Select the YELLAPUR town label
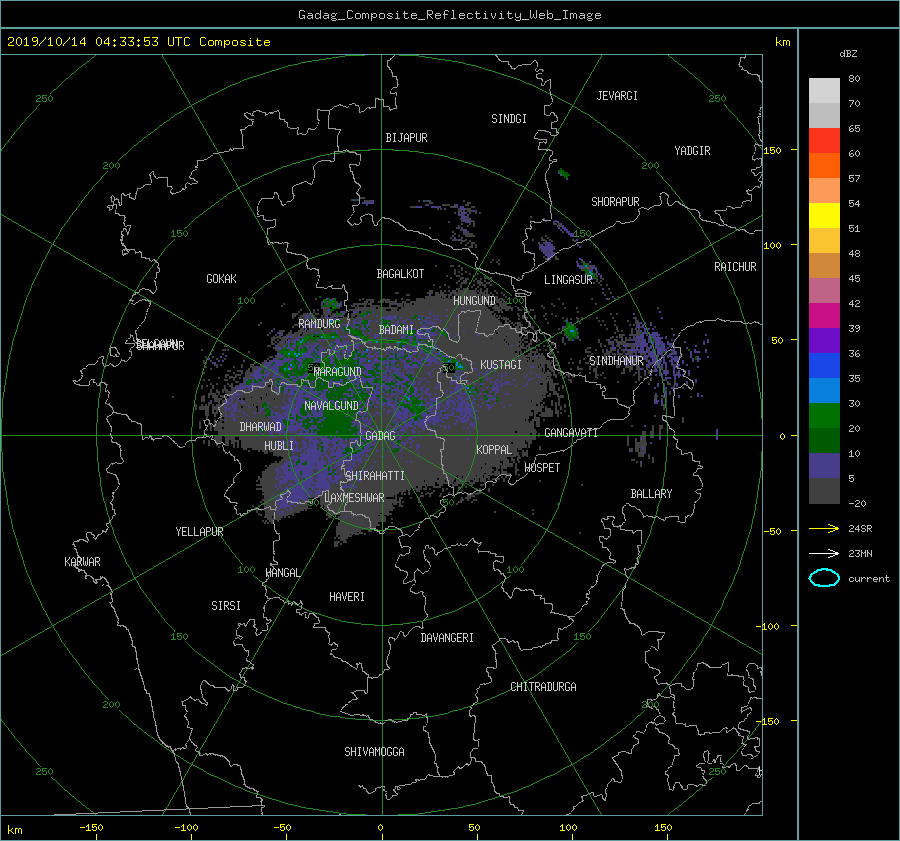 199,532
